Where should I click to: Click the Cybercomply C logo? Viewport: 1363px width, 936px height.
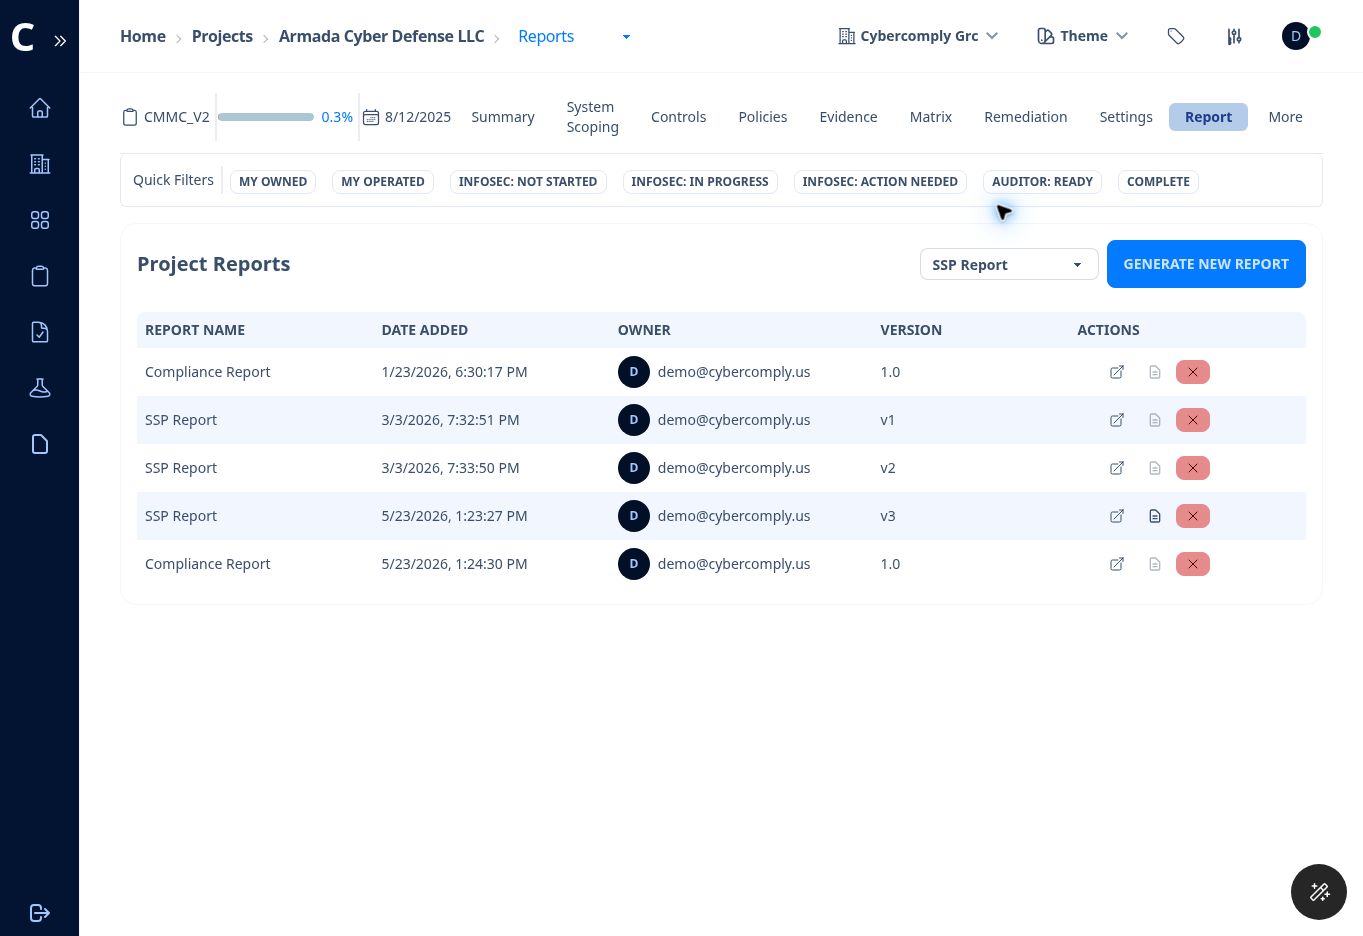point(23,38)
